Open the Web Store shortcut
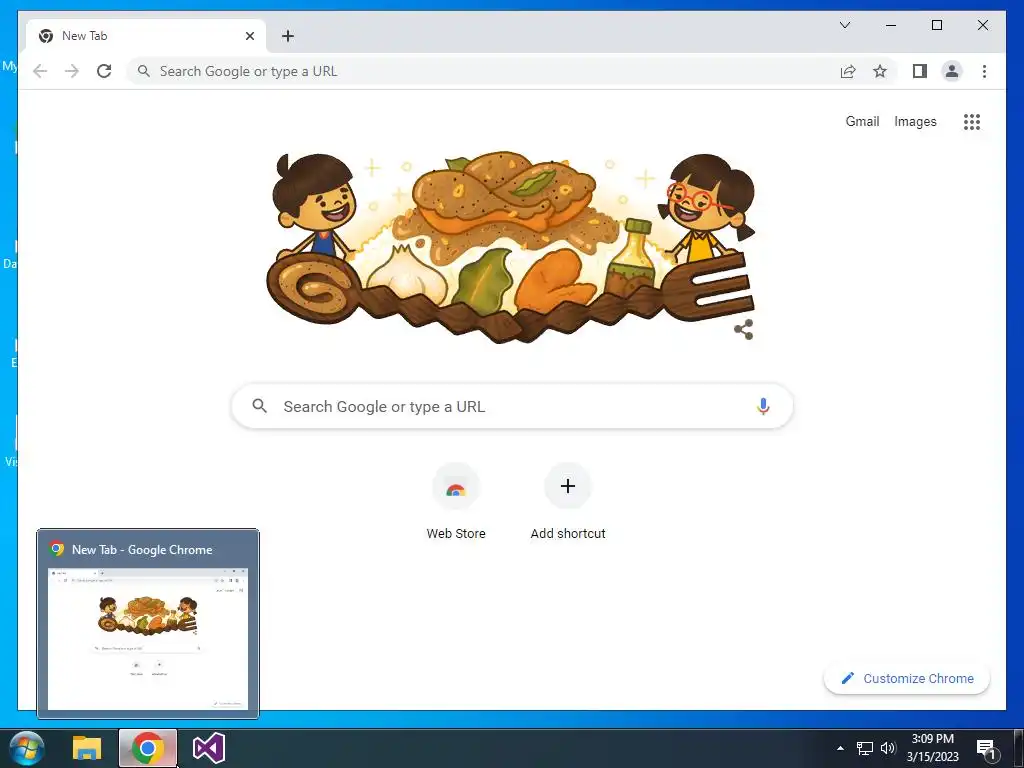Screen dimensions: 1024x768 pyautogui.click(x=456, y=501)
